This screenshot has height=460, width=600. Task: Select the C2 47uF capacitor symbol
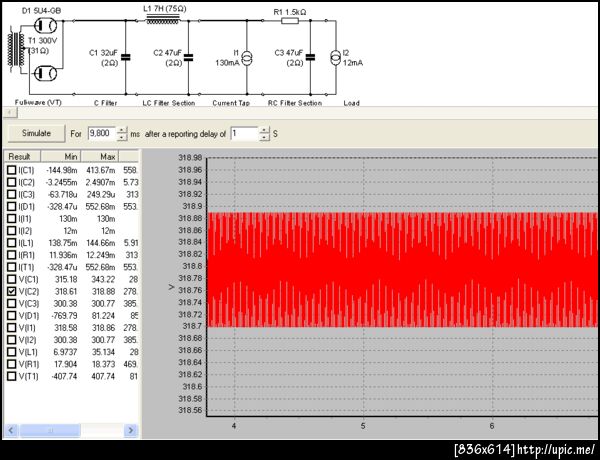click(188, 57)
